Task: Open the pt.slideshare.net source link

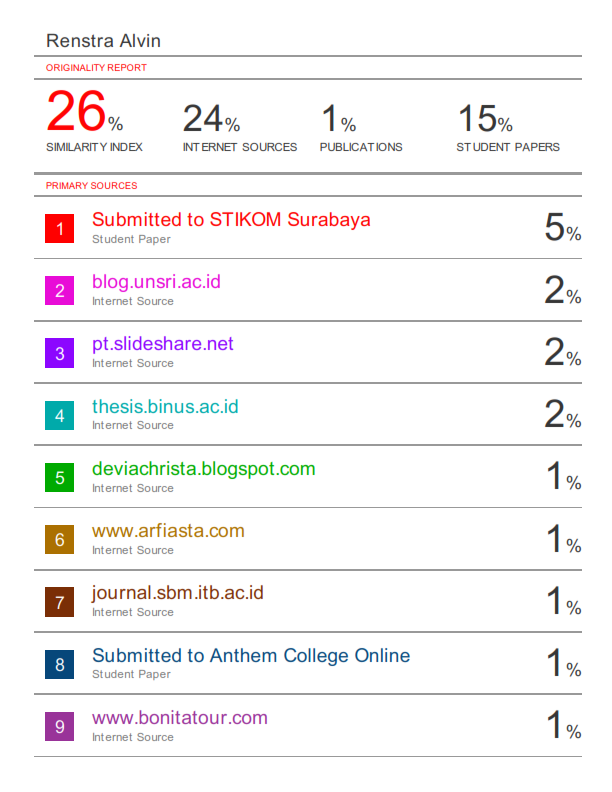Action: 163,344
